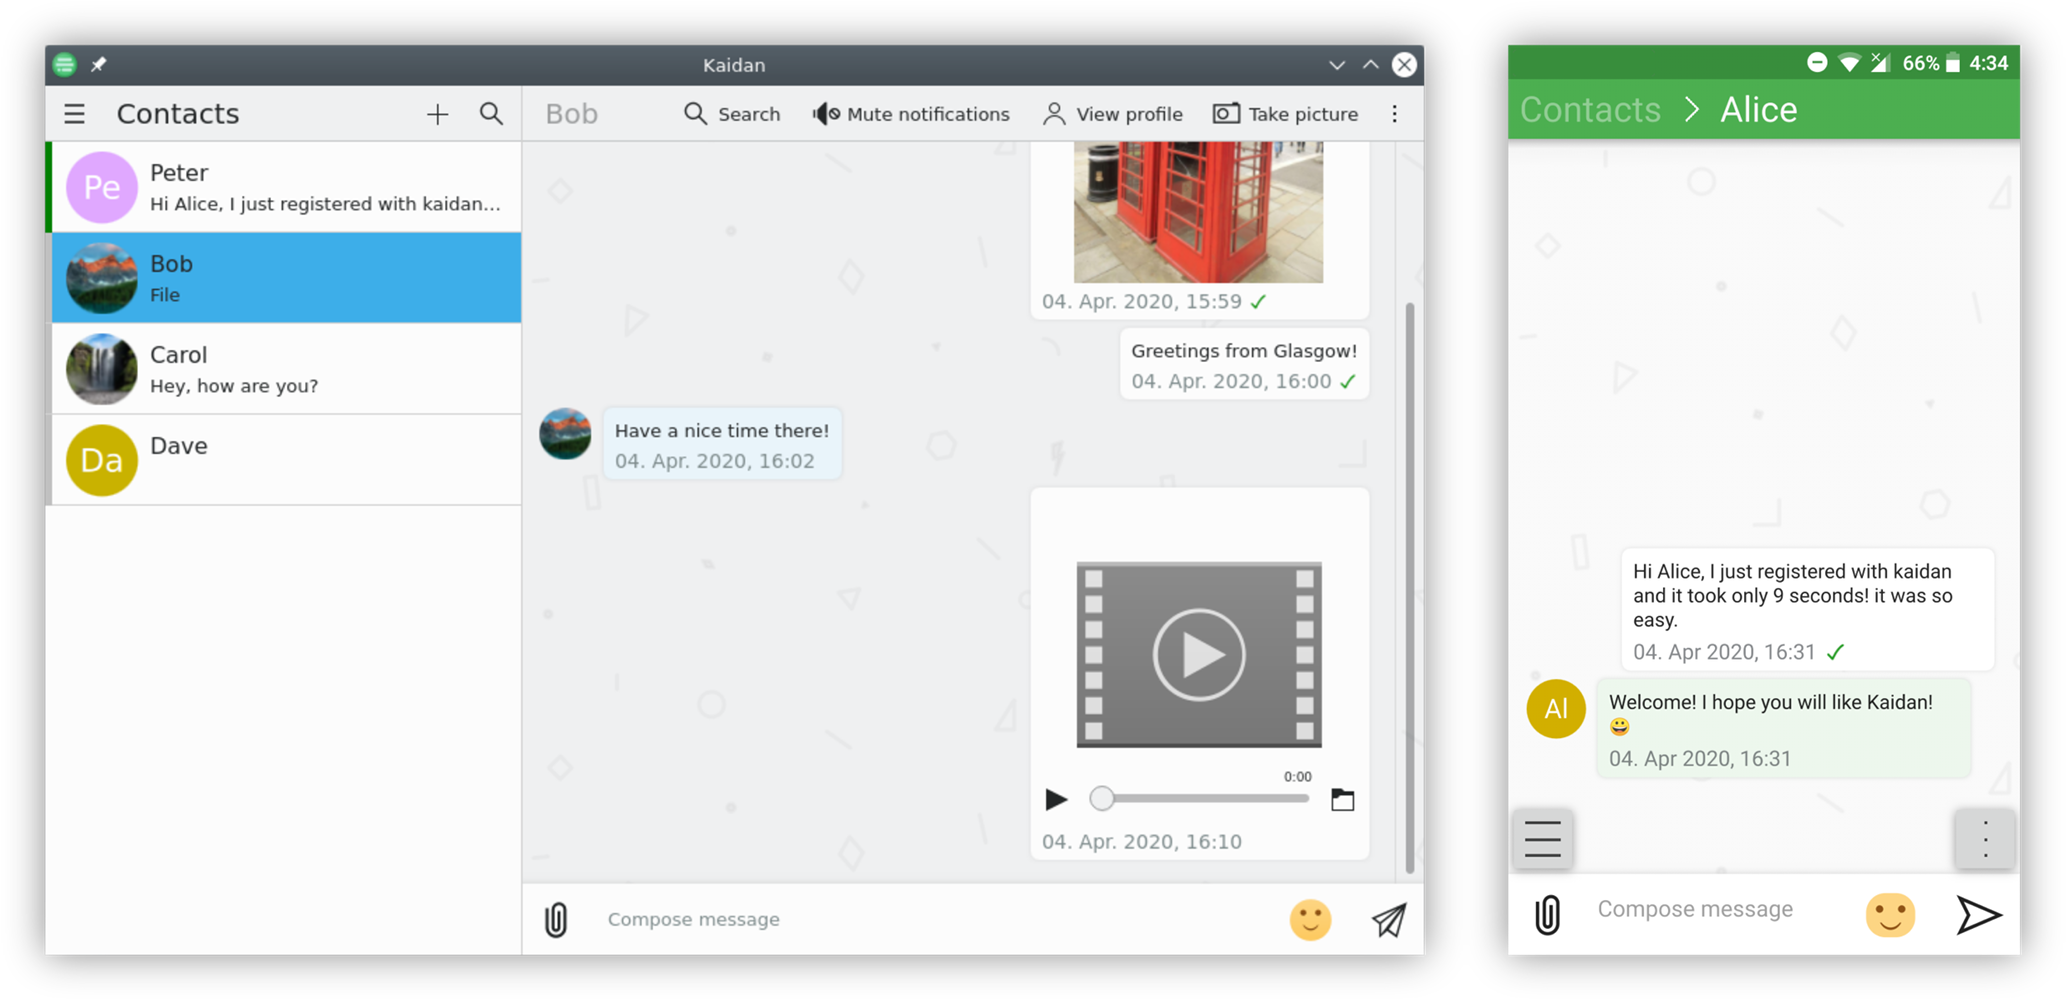
Task: Open the red phone booth photo
Action: (x=1198, y=212)
